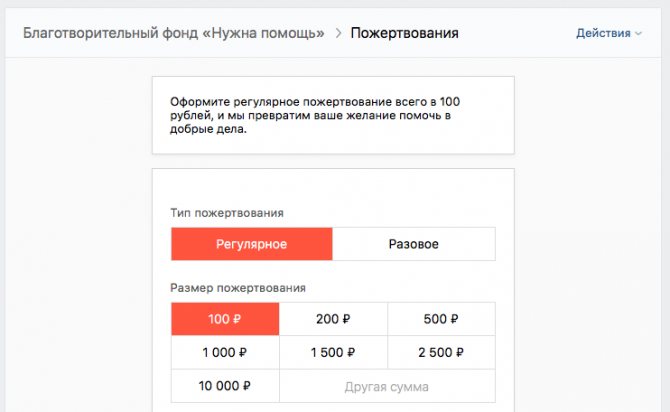The image size is (670, 412).
Task: Select the 1 500 ₽ amount
Action: [333, 352]
